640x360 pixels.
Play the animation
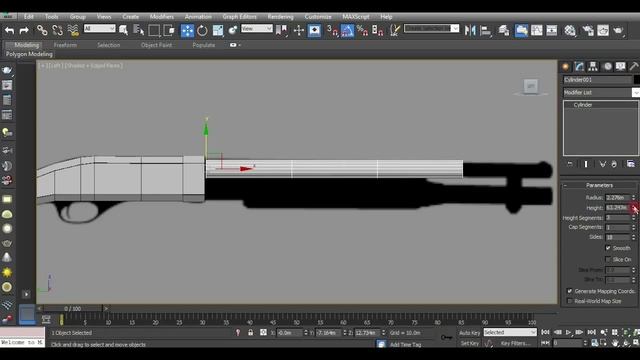569,332
